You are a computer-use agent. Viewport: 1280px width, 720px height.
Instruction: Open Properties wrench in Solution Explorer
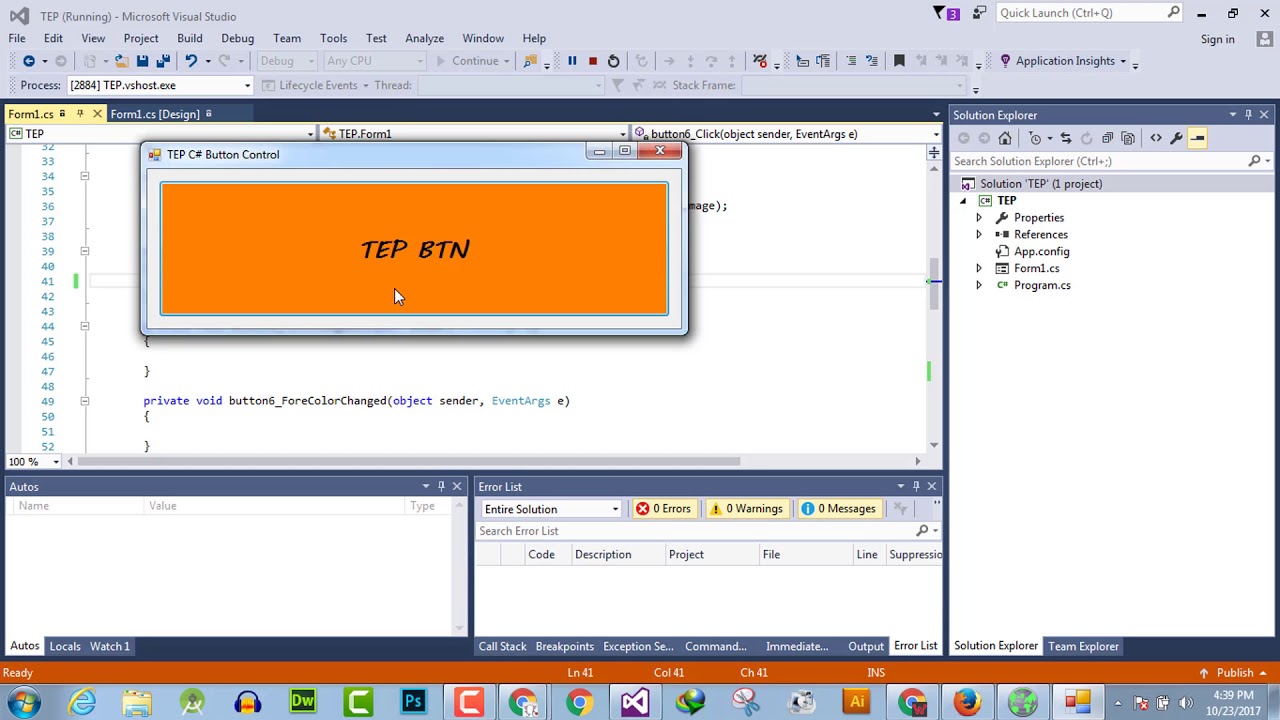(x=1176, y=138)
